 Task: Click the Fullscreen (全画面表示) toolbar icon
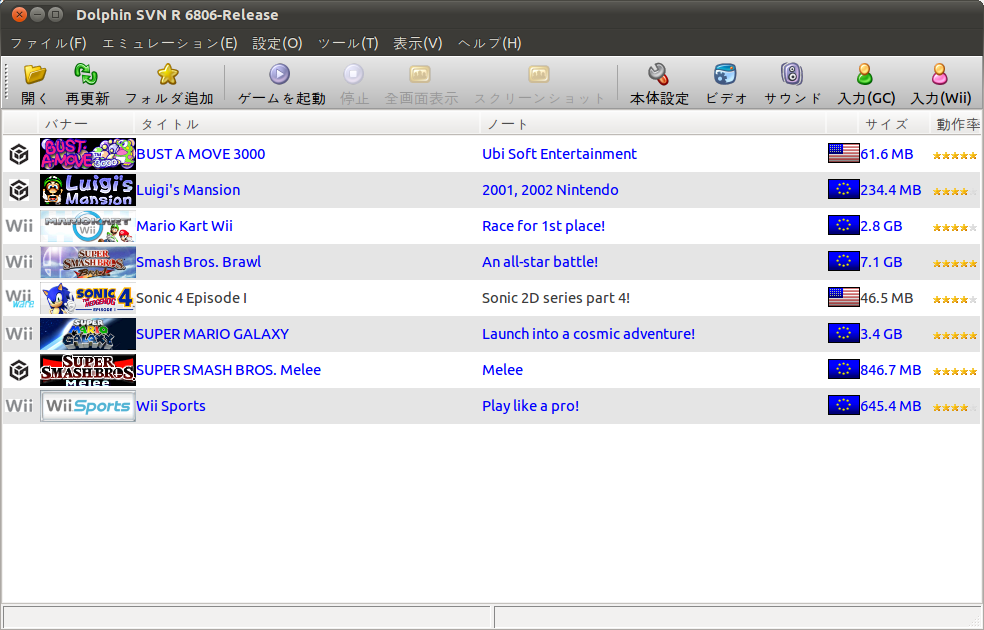pyautogui.click(x=420, y=75)
